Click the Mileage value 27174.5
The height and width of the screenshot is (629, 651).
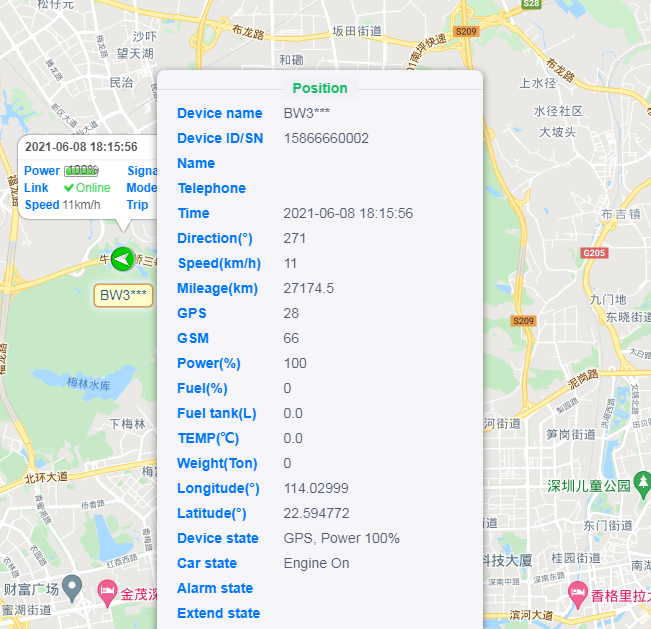(x=309, y=288)
